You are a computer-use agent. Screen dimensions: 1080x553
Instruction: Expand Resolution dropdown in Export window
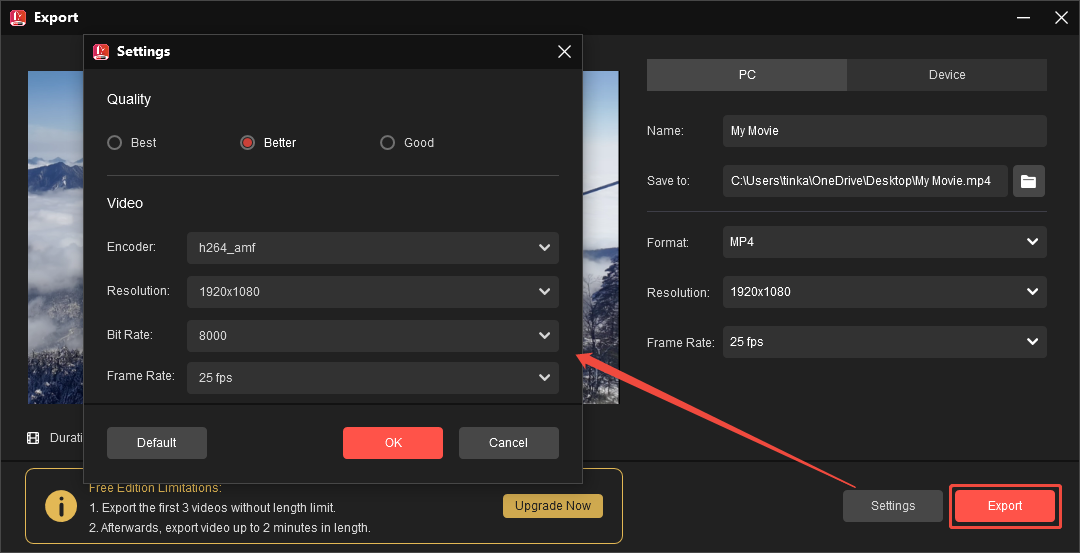click(884, 292)
